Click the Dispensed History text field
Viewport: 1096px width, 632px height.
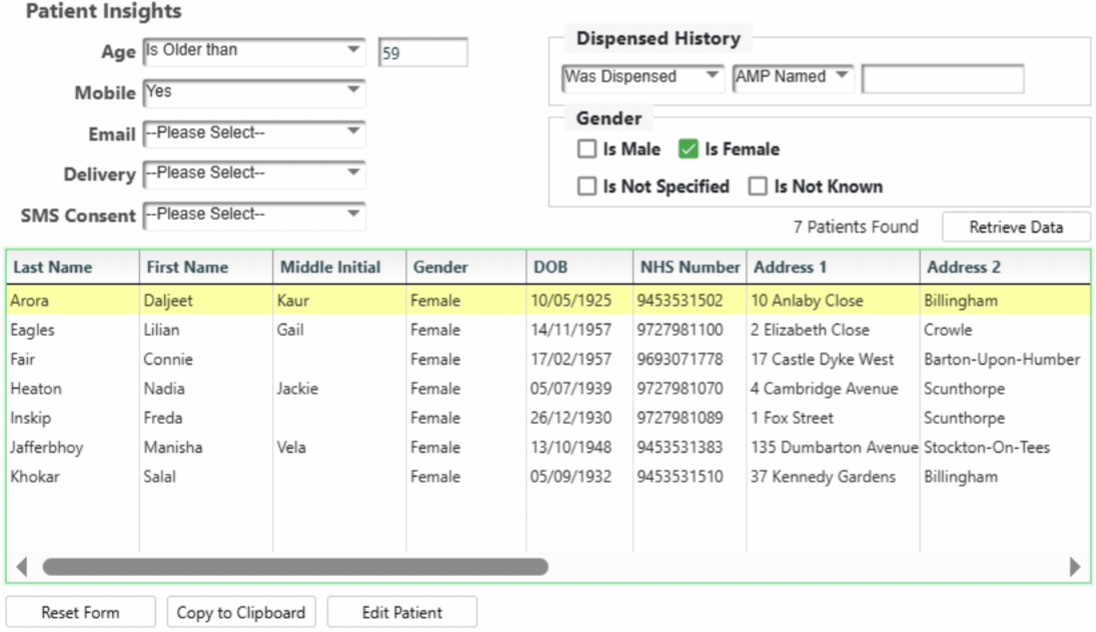942,79
